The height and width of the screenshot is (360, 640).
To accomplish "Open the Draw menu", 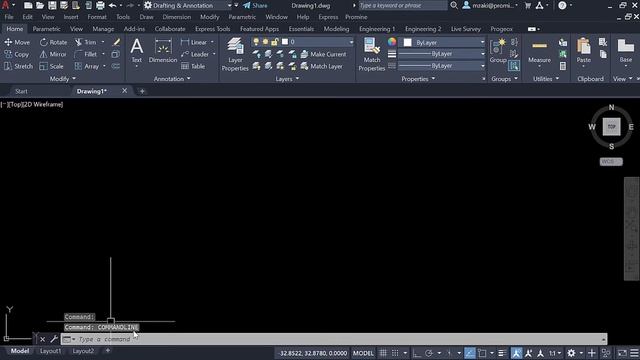I will pos(147,17).
